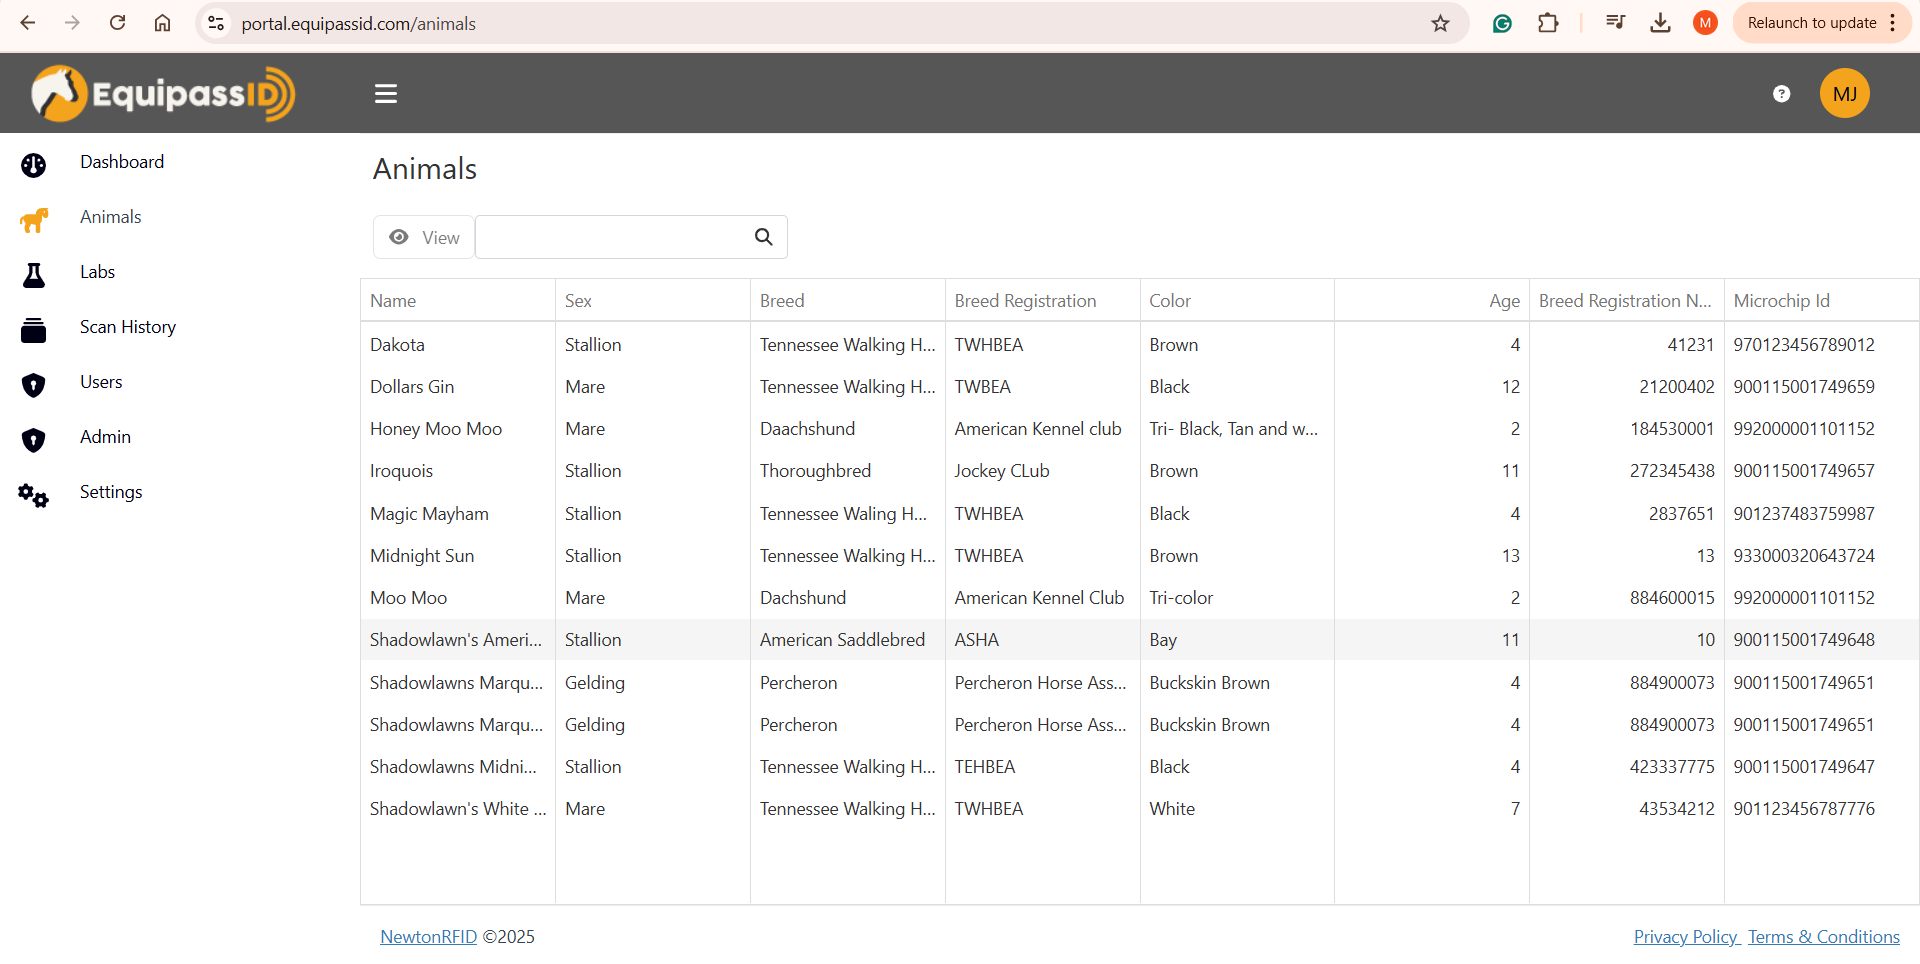1920x964 pixels.
Task: Open the Terms & Conditions link
Action: [x=1824, y=937]
